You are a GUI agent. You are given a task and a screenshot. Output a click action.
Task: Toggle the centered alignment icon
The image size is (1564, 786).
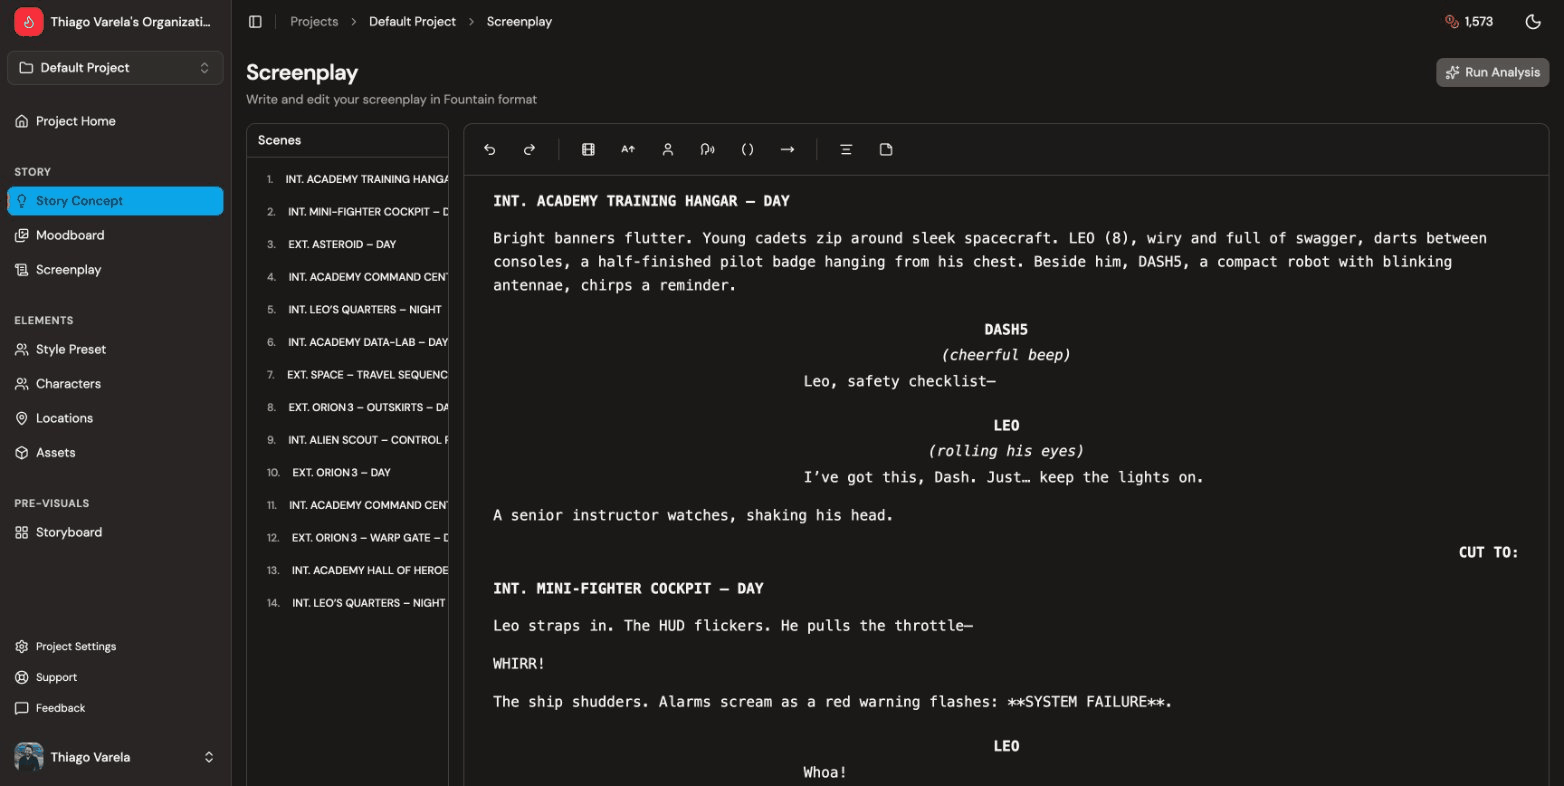(x=846, y=149)
